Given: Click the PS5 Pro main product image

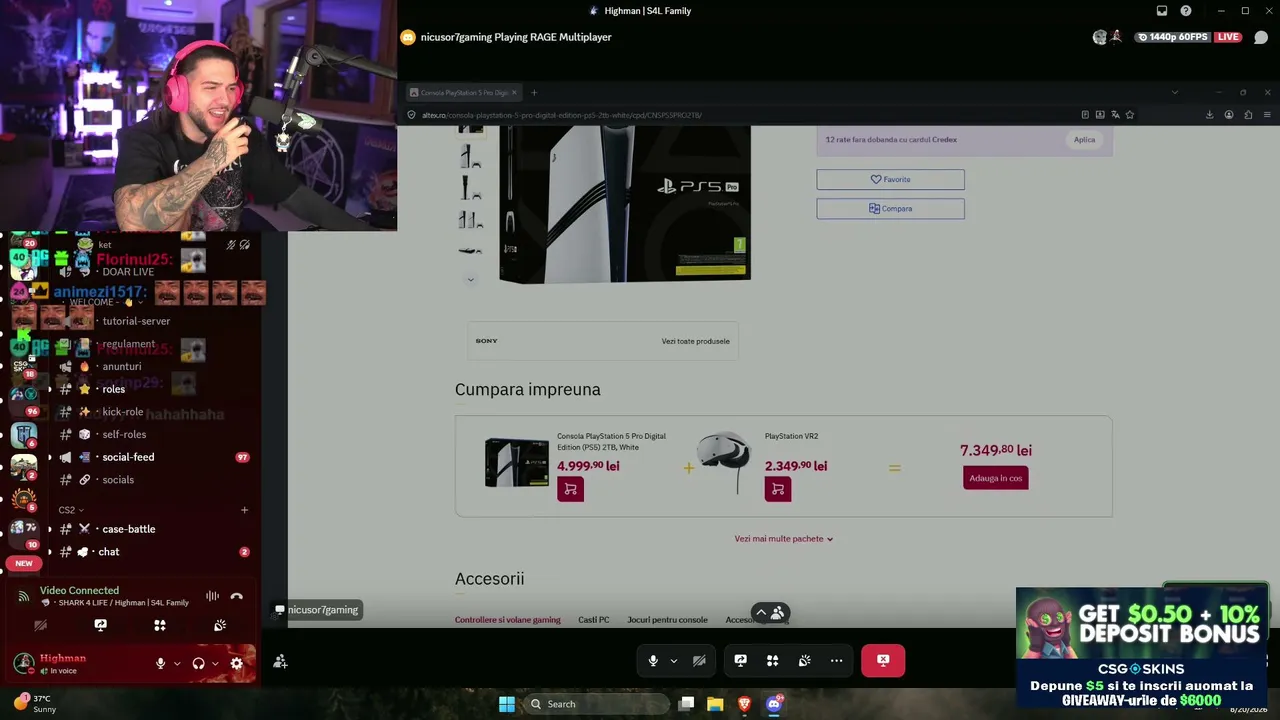Looking at the screenshot, I should 625,203.
